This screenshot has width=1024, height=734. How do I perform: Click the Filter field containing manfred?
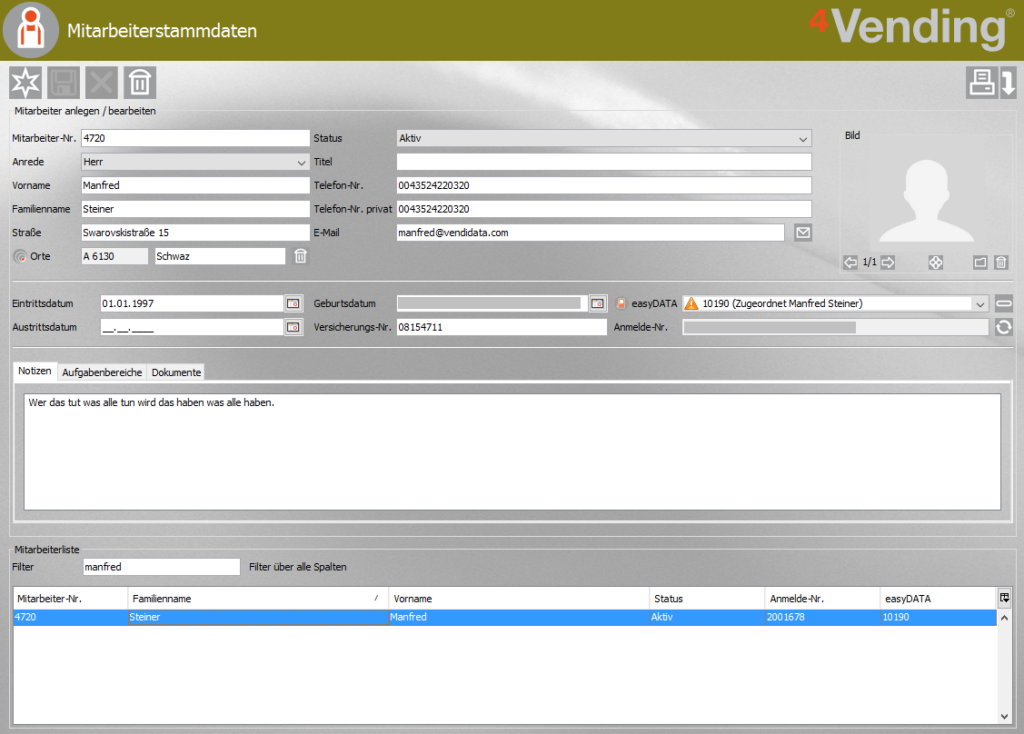pyautogui.click(x=161, y=567)
